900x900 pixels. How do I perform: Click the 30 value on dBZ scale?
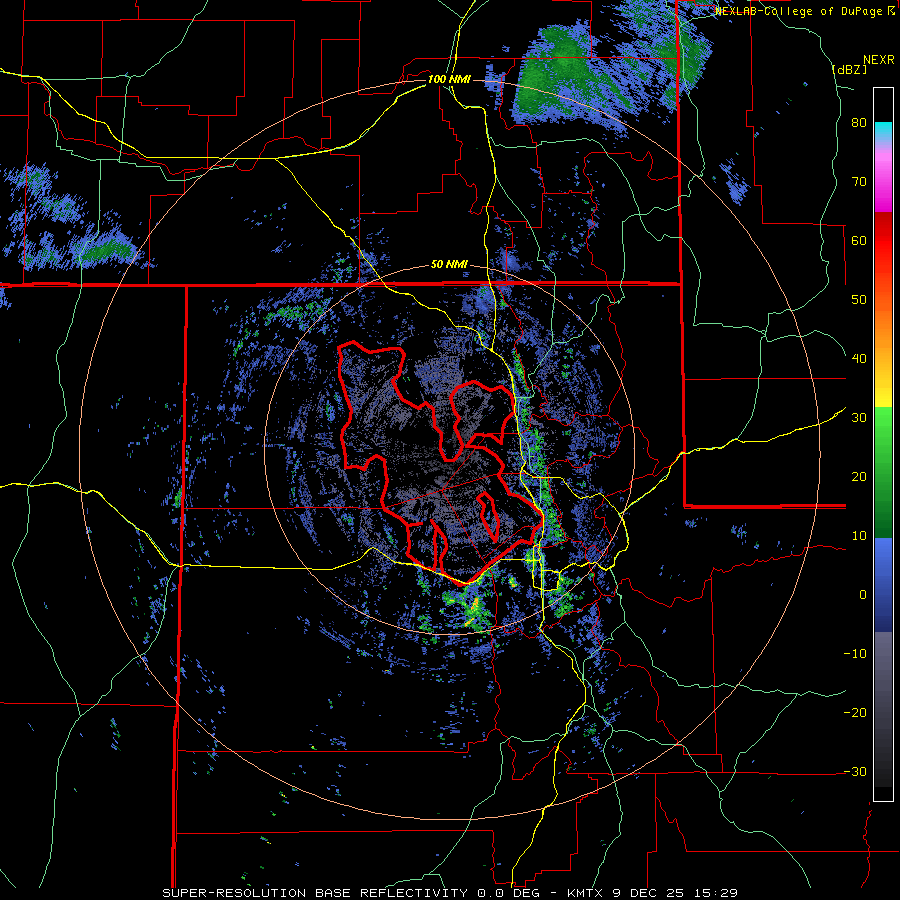859,418
